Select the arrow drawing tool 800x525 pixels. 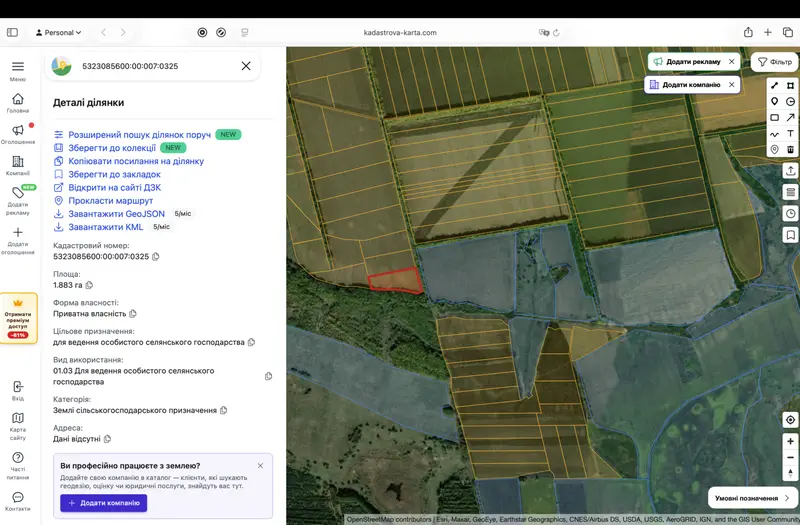790,117
